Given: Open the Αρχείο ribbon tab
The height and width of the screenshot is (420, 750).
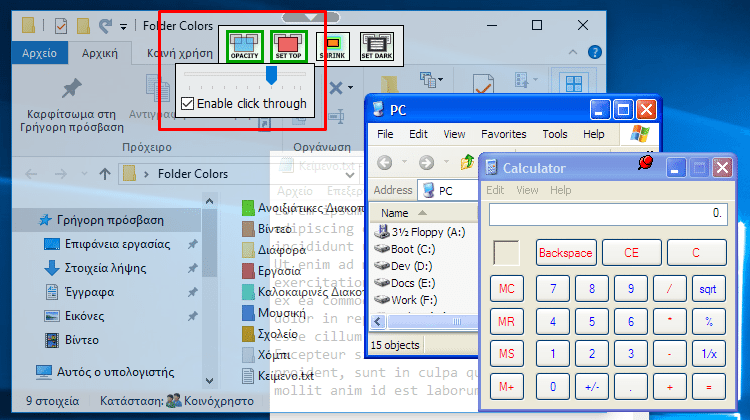Looking at the screenshot, I should coord(39,53).
